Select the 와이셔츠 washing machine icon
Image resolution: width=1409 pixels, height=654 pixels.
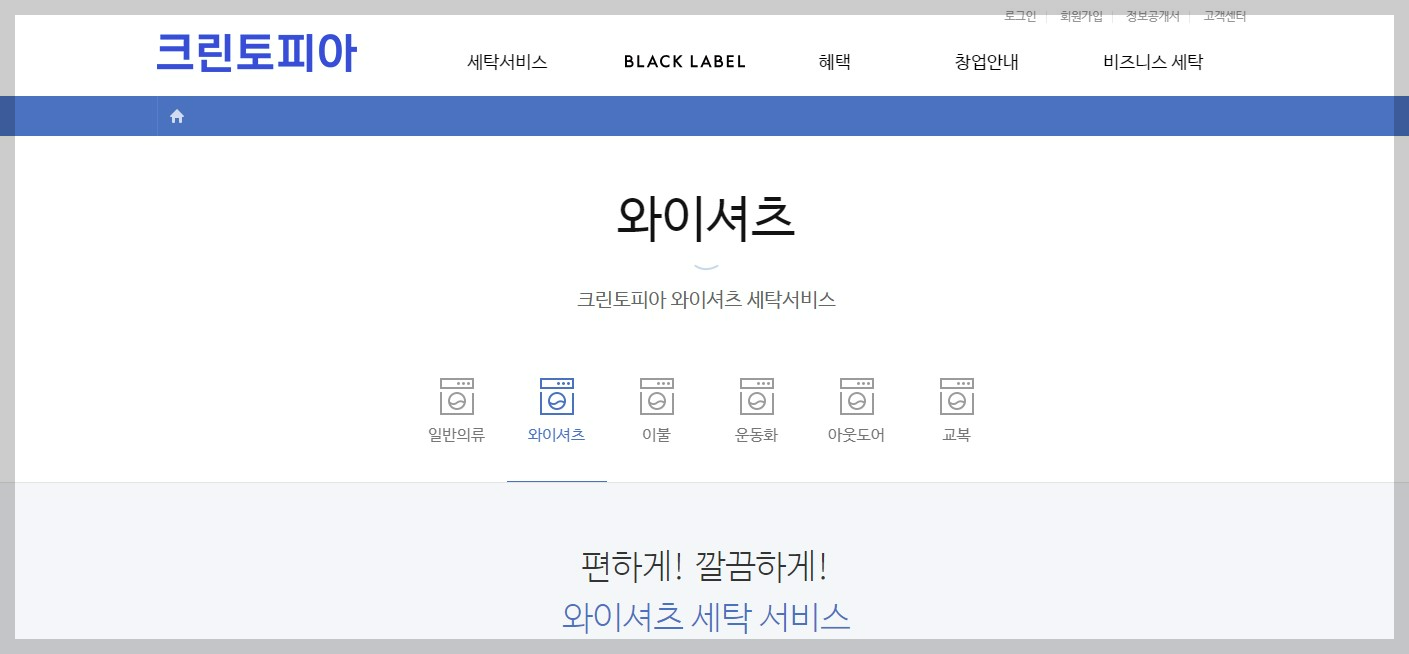click(x=557, y=396)
